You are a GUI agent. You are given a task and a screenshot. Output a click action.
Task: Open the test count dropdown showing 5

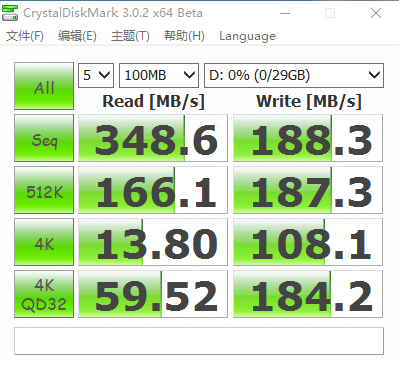click(96, 75)
